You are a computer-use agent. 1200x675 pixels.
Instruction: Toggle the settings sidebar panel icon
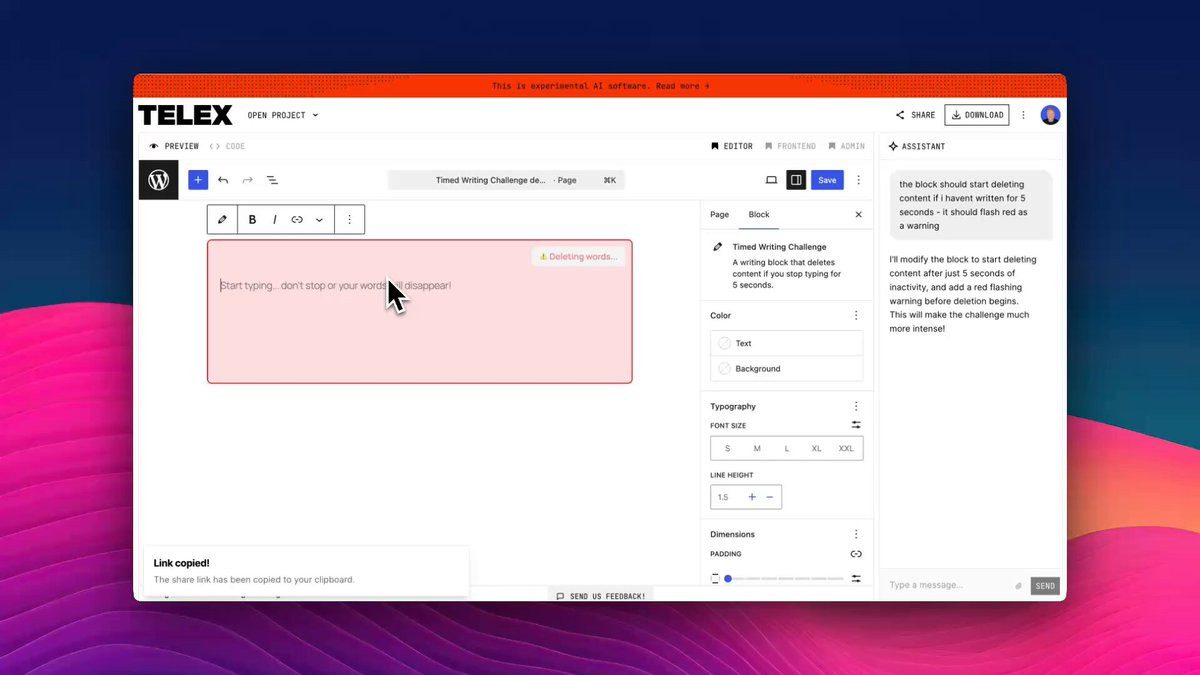point(796,180)
